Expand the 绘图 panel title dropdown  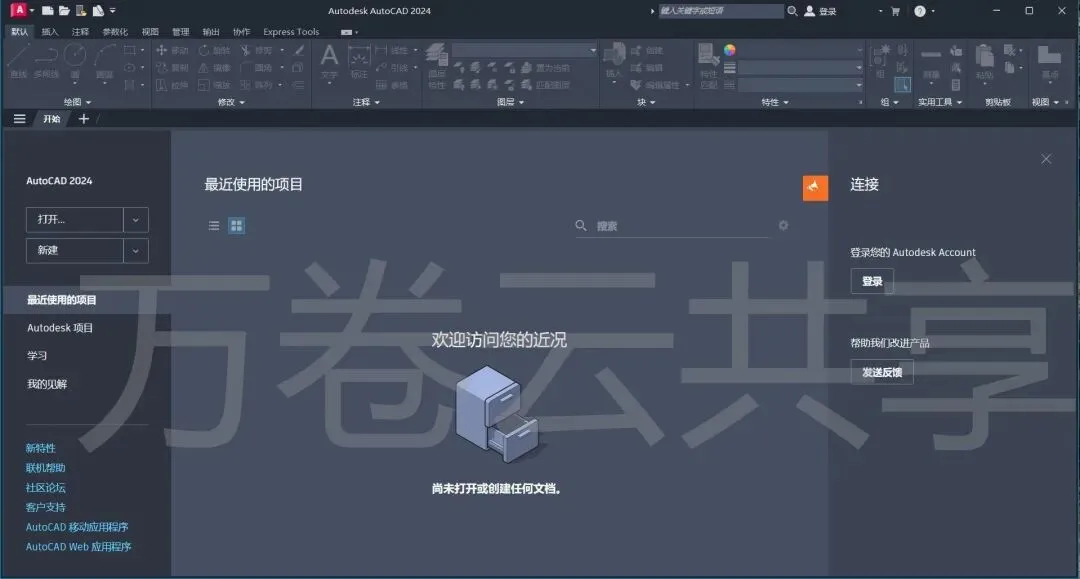(77, 102)
